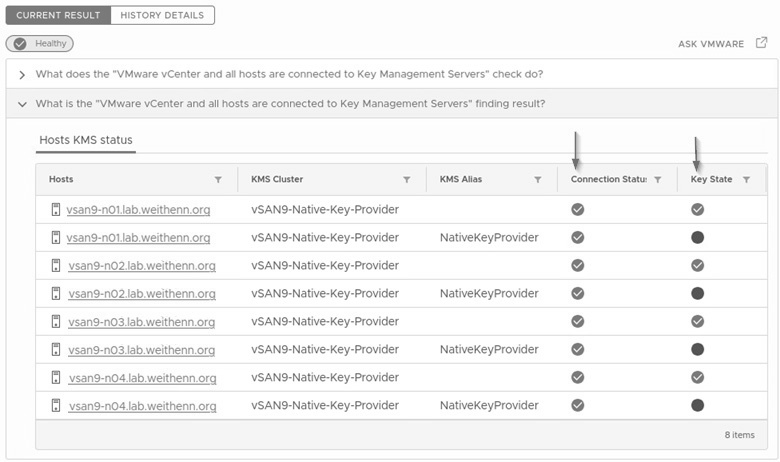The width and height of the screenshot is (780, 462).
Task: Sort by the Key State column header
Action: pyautogui.click(x=711, y=179)
